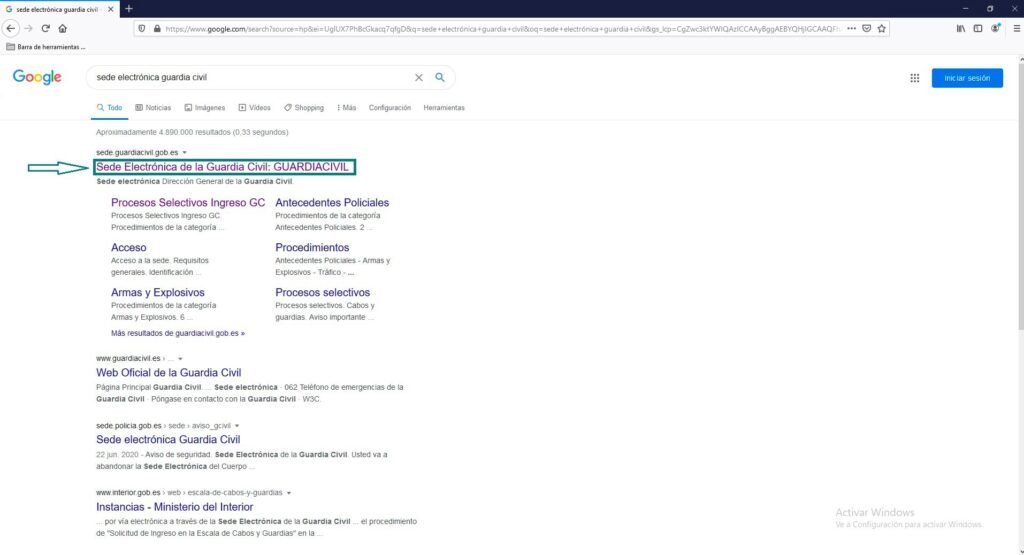Click the page vertical scrollbar
Viewport: 1024px width, 555px height.
pyautogui.click(x=1021, y=196)
